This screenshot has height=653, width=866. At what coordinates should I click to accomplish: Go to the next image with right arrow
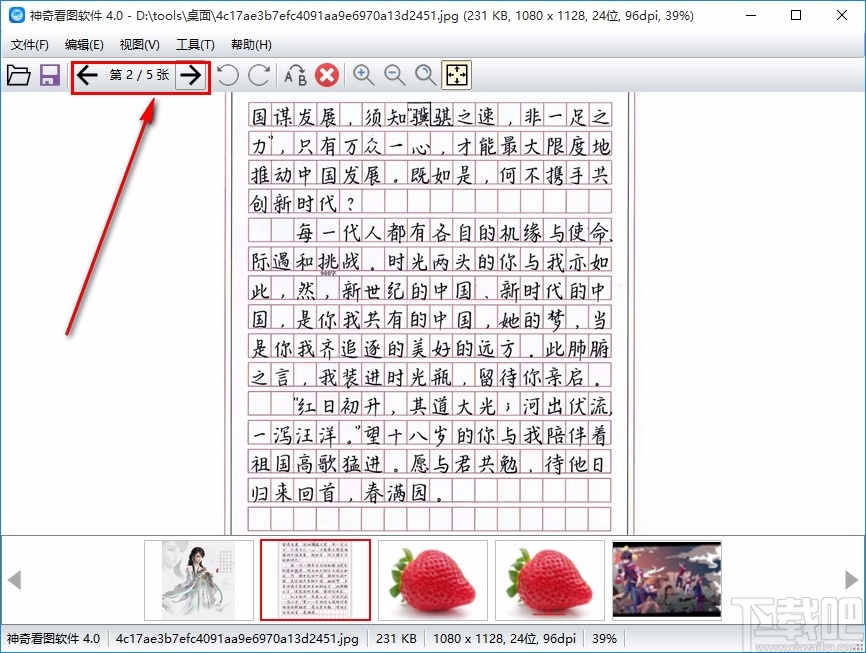coord(191,75)
